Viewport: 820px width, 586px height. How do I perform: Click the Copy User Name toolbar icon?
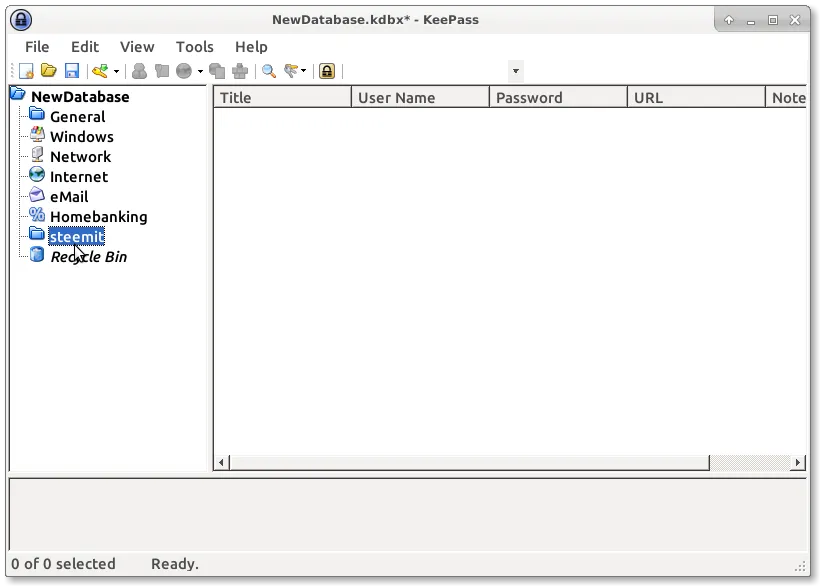(x=139, y=71)
